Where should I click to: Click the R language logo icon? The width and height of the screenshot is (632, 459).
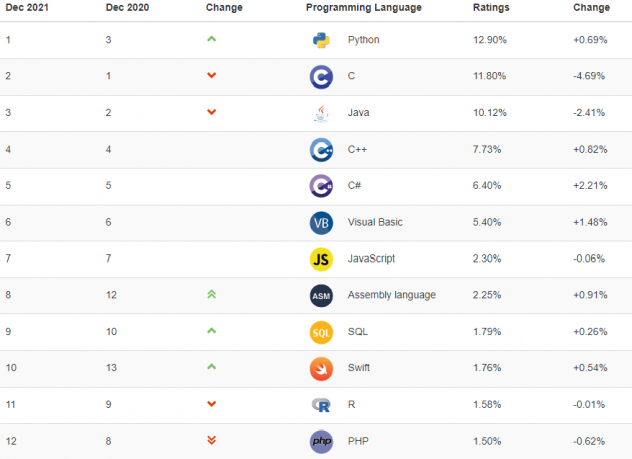tap(321, 405)
